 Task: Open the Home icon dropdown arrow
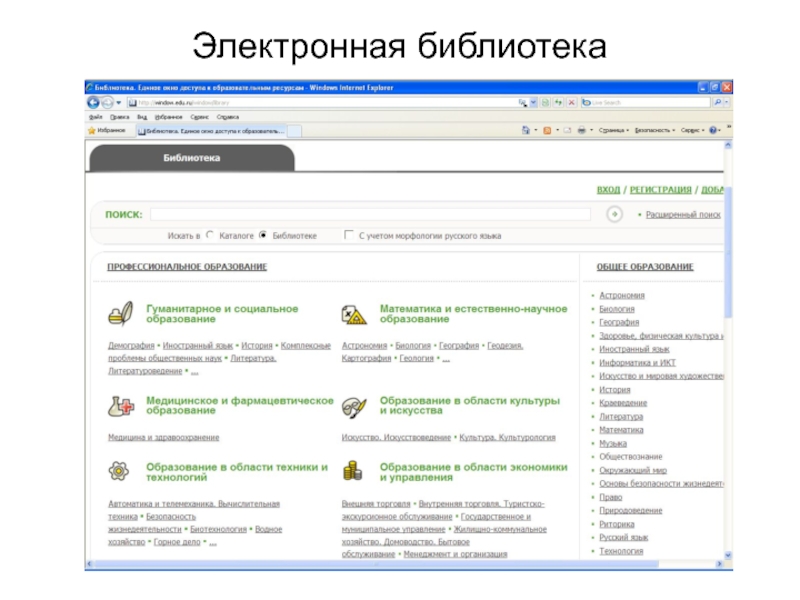(536, 131)
